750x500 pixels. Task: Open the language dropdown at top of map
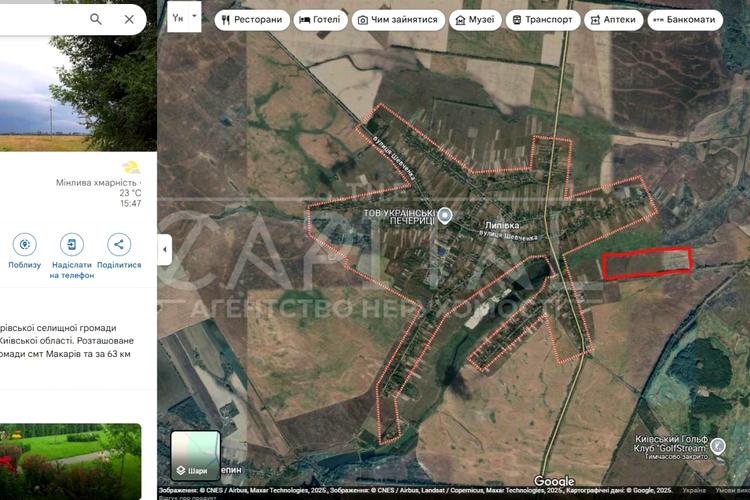tap(184, 17)
